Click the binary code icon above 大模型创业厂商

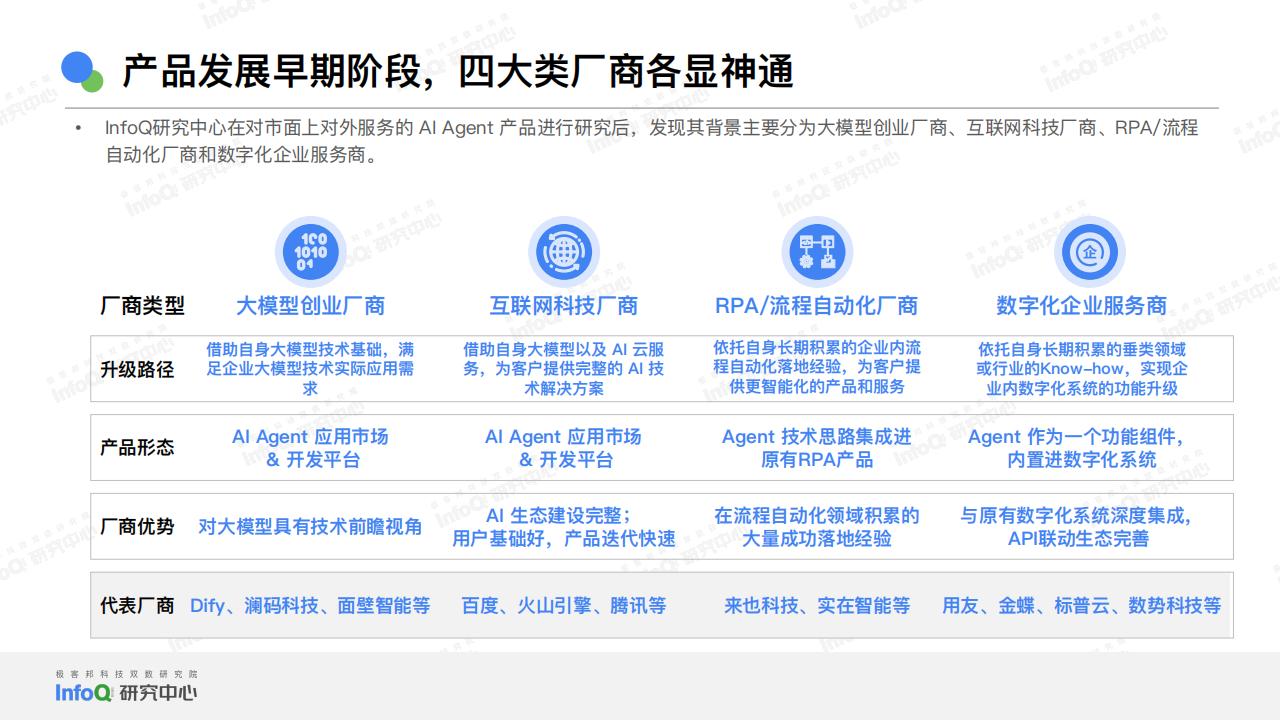click(310, 251)
